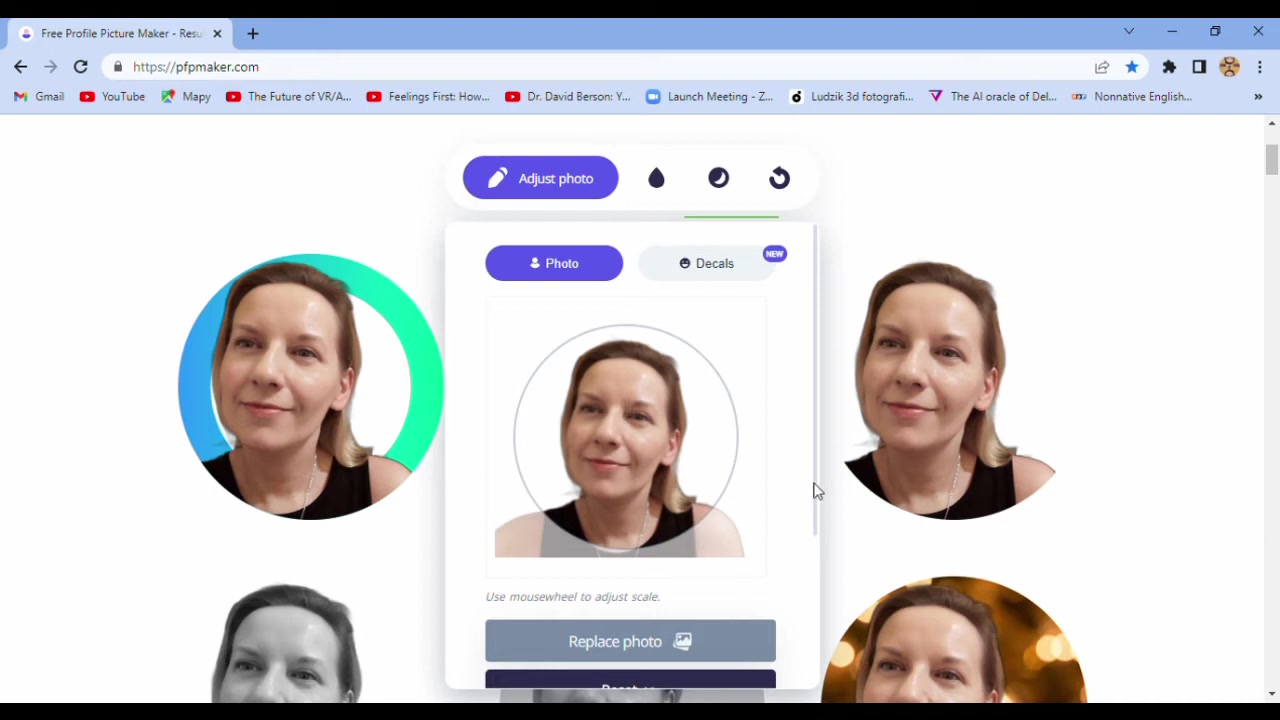1280x720 pixels.
Task: Open the contrast half-circle tool
Action: [x=718, y=178]
